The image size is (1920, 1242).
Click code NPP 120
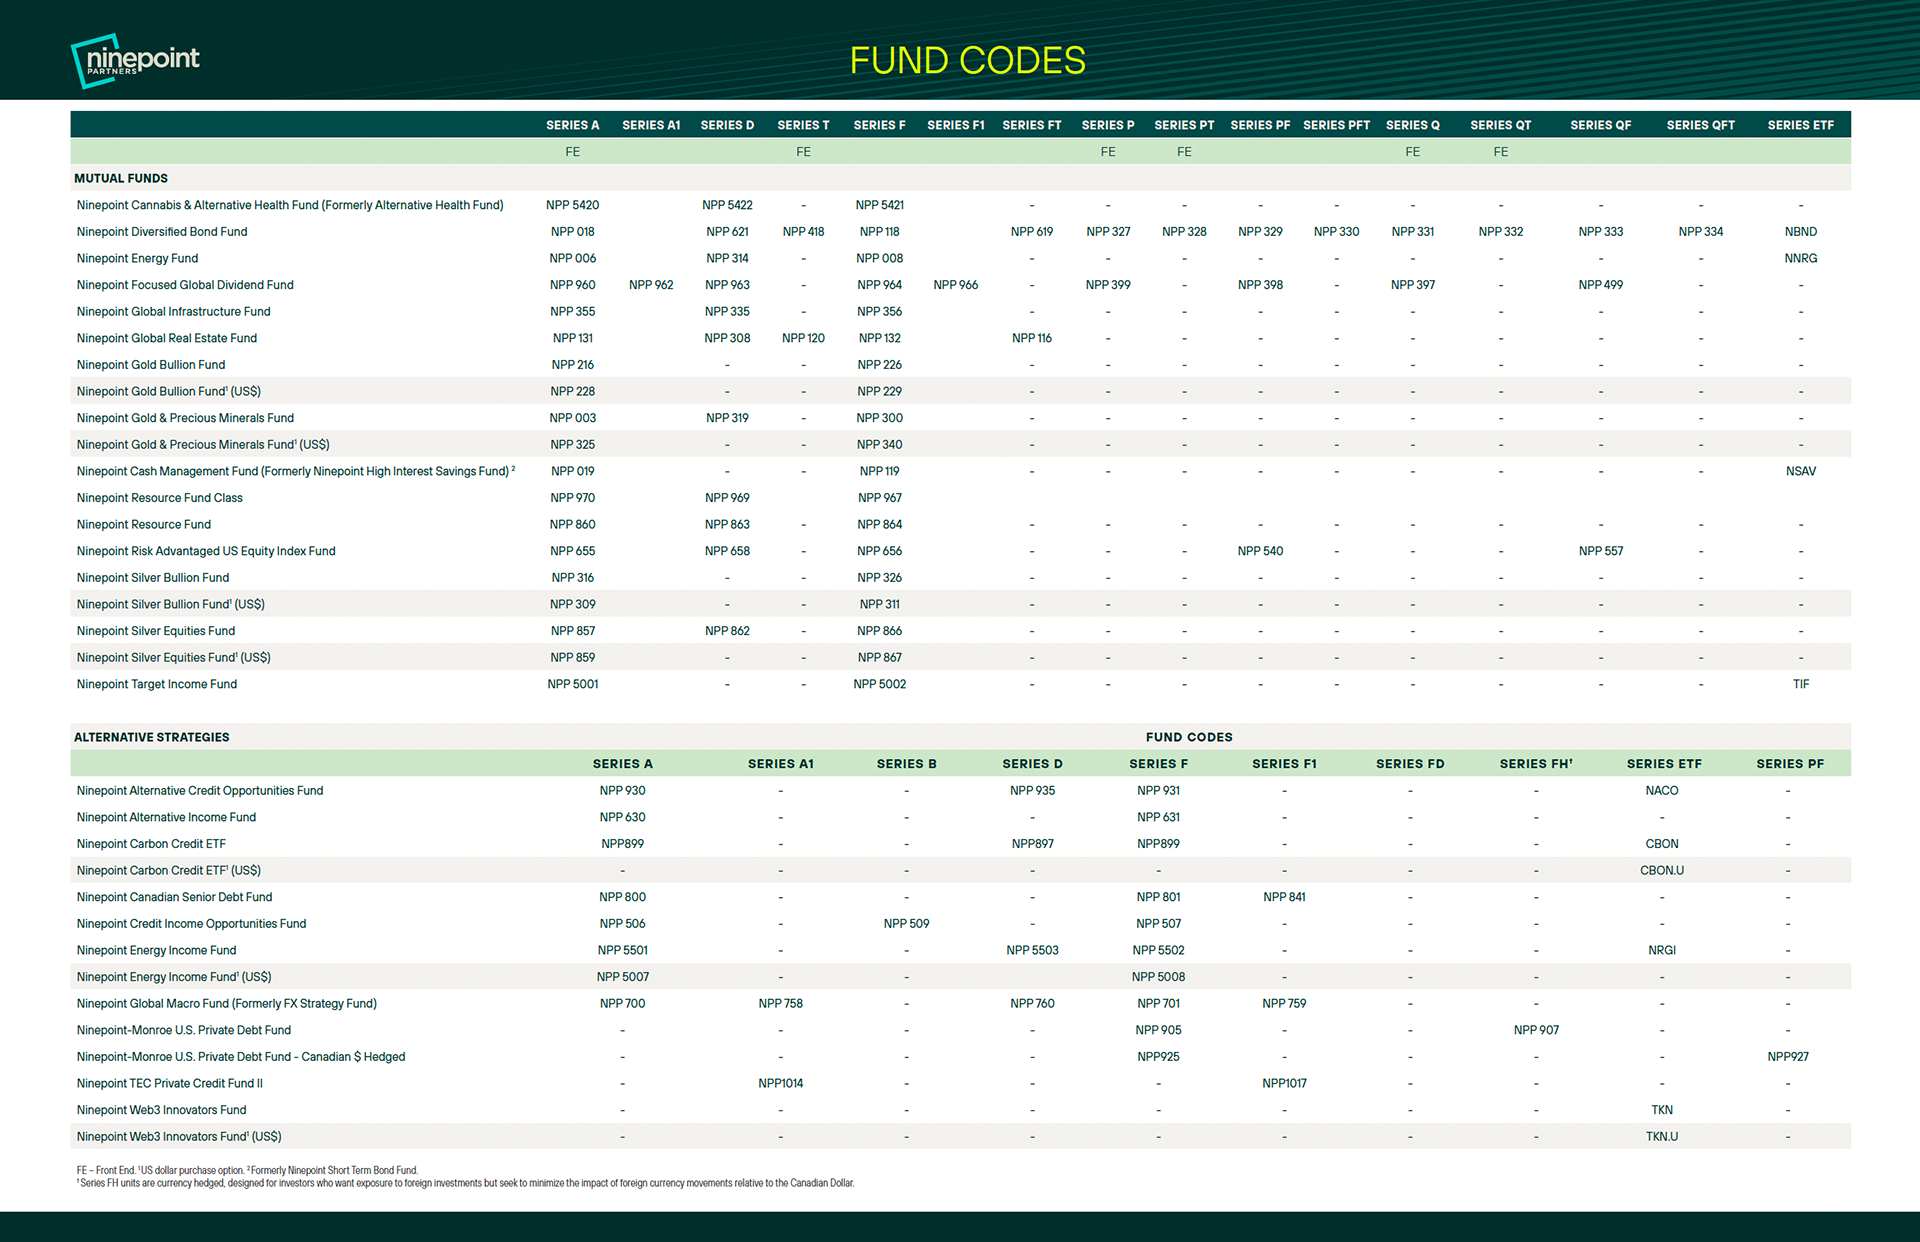(x=803, y=338)
